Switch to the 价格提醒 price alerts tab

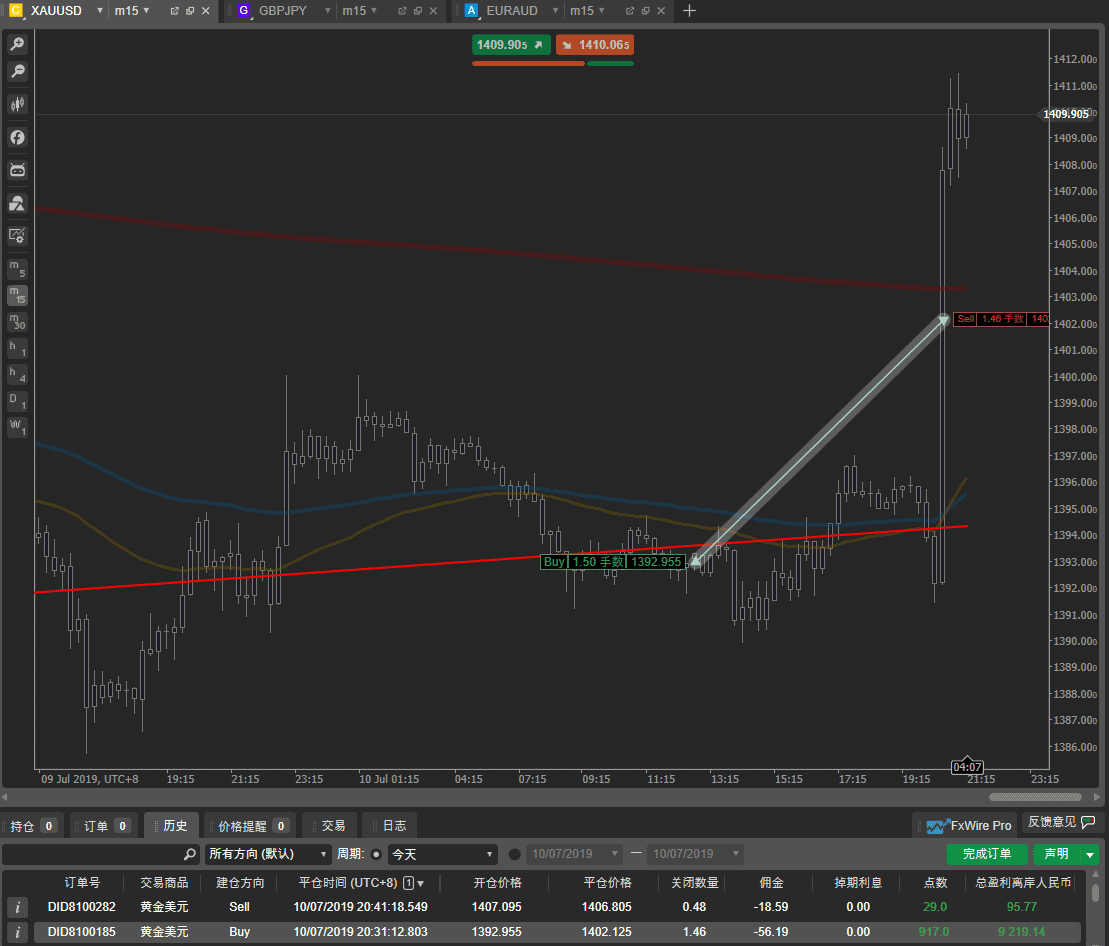(250, 826)
